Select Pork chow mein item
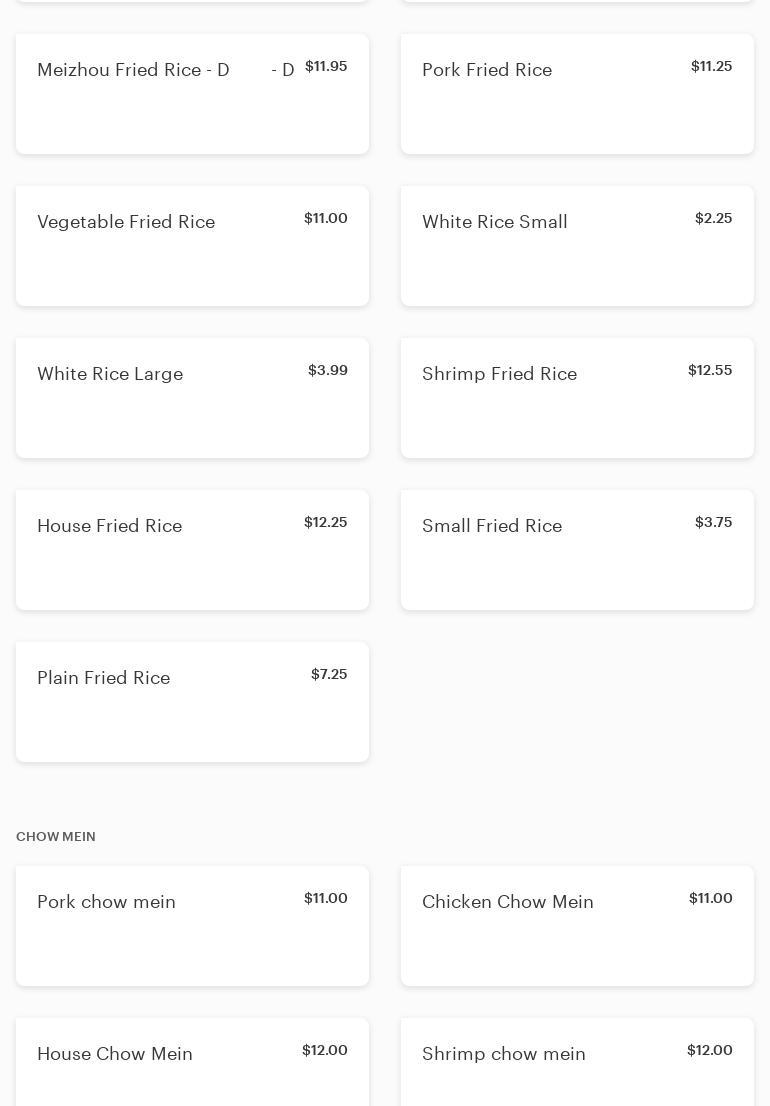The image size is (770, 1106). [x=192, y=926]
